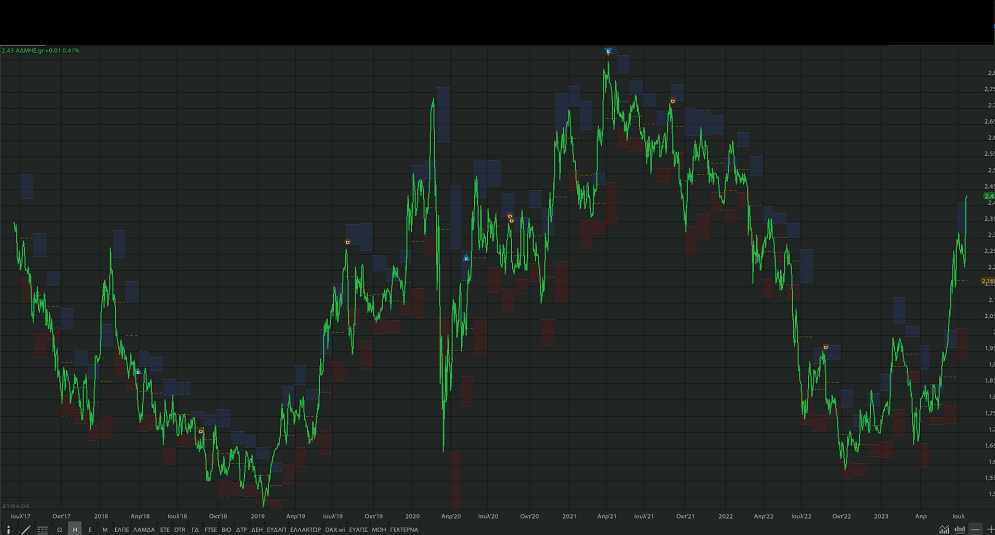Zoom in with the plus icon
The image size is (995, 535).
click(x=990, y=529)
